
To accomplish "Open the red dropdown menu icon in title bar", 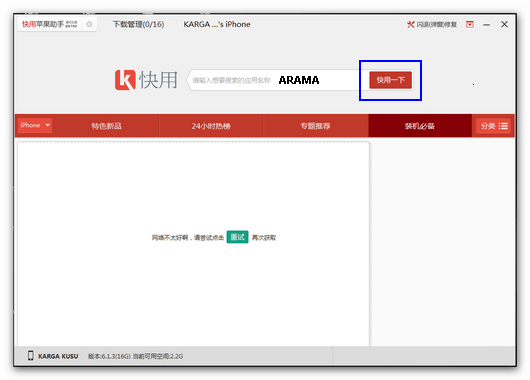I will pyautogui.click(x=469, y=24).
